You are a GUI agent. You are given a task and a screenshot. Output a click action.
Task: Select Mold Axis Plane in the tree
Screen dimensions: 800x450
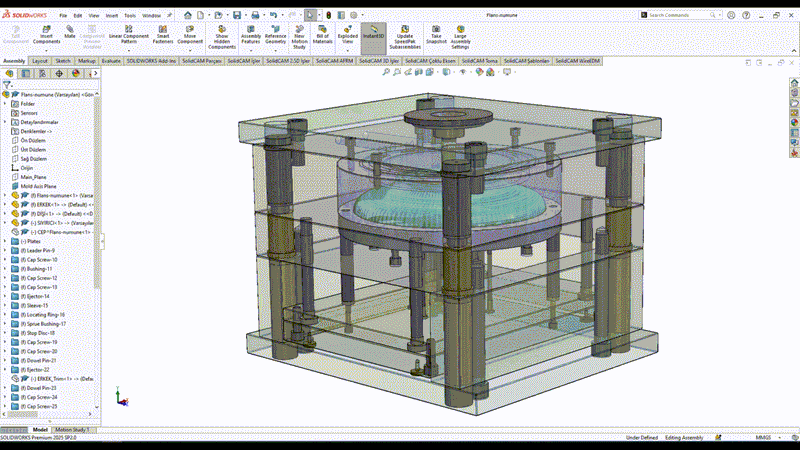coord(38,186)
